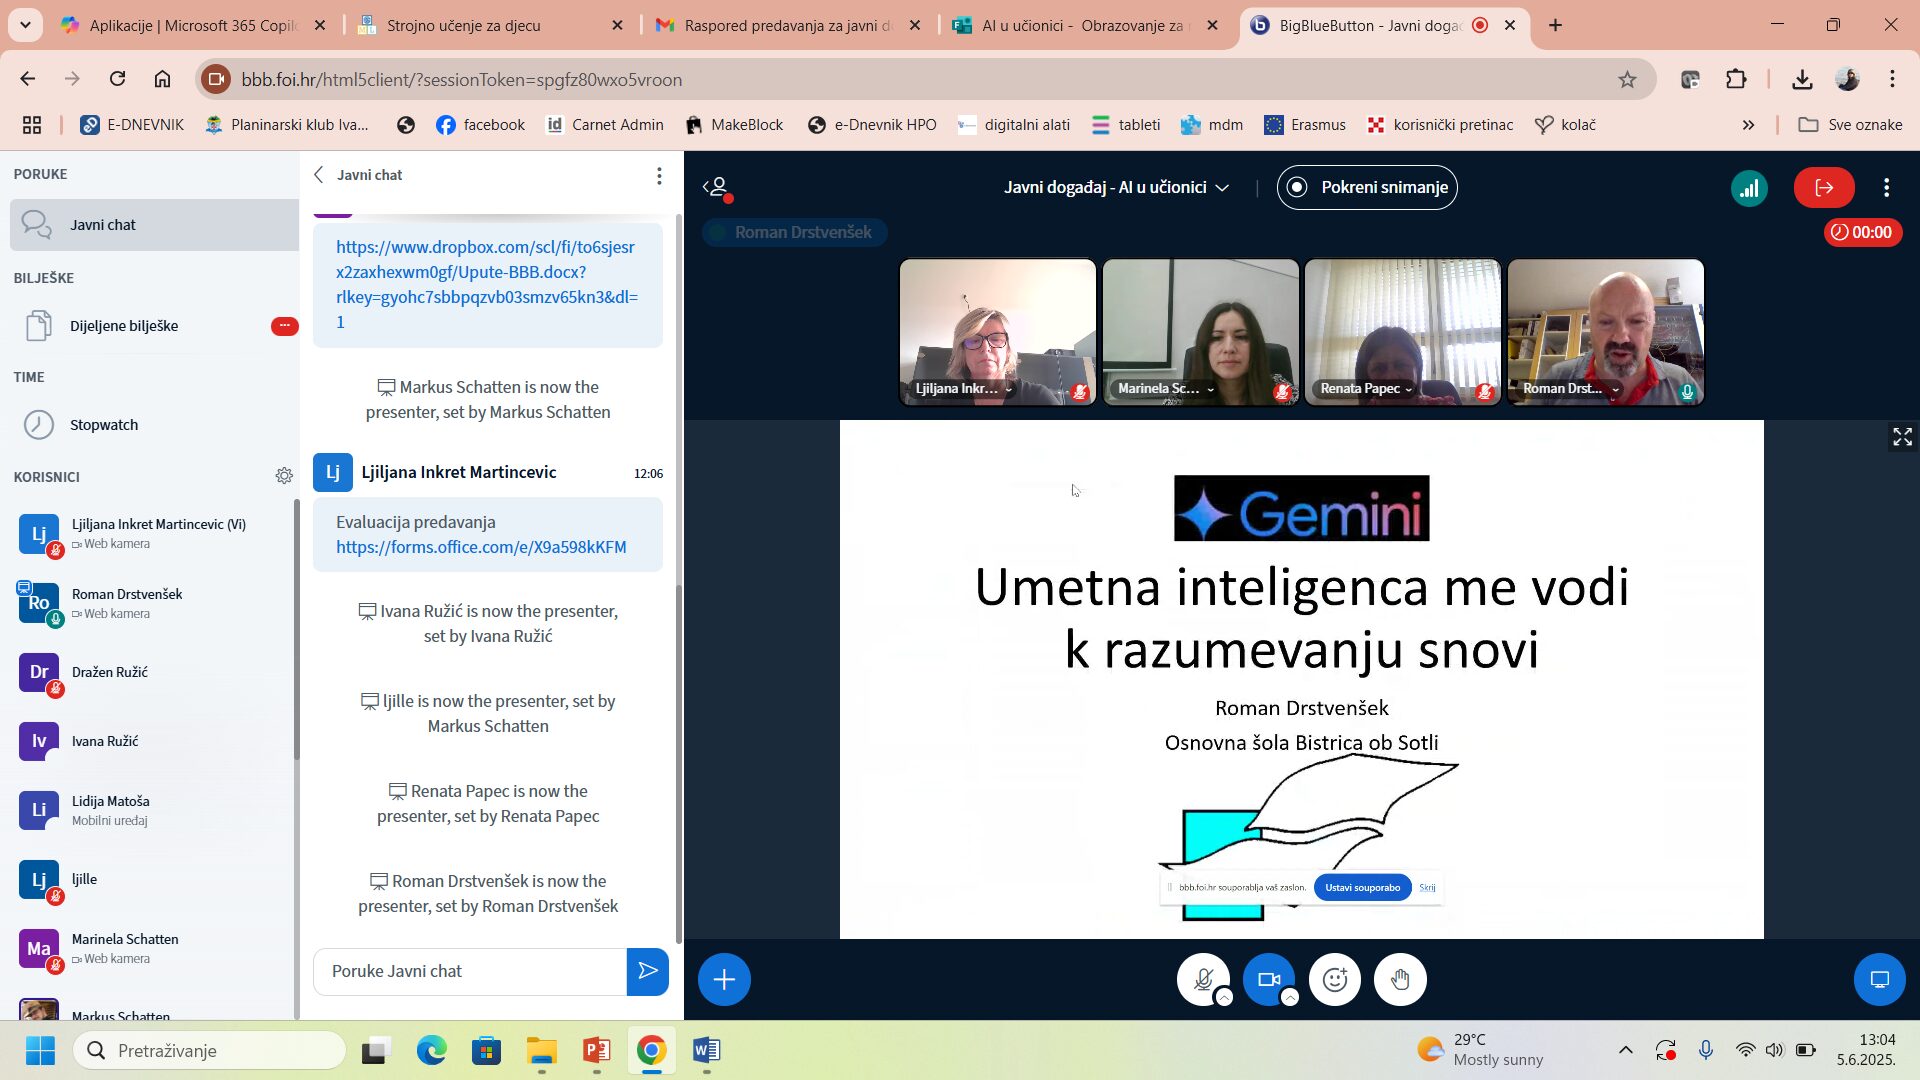Click the back chevron beside Javni chat
This screenshot has height=1080, width=1920.
[318, 175]
